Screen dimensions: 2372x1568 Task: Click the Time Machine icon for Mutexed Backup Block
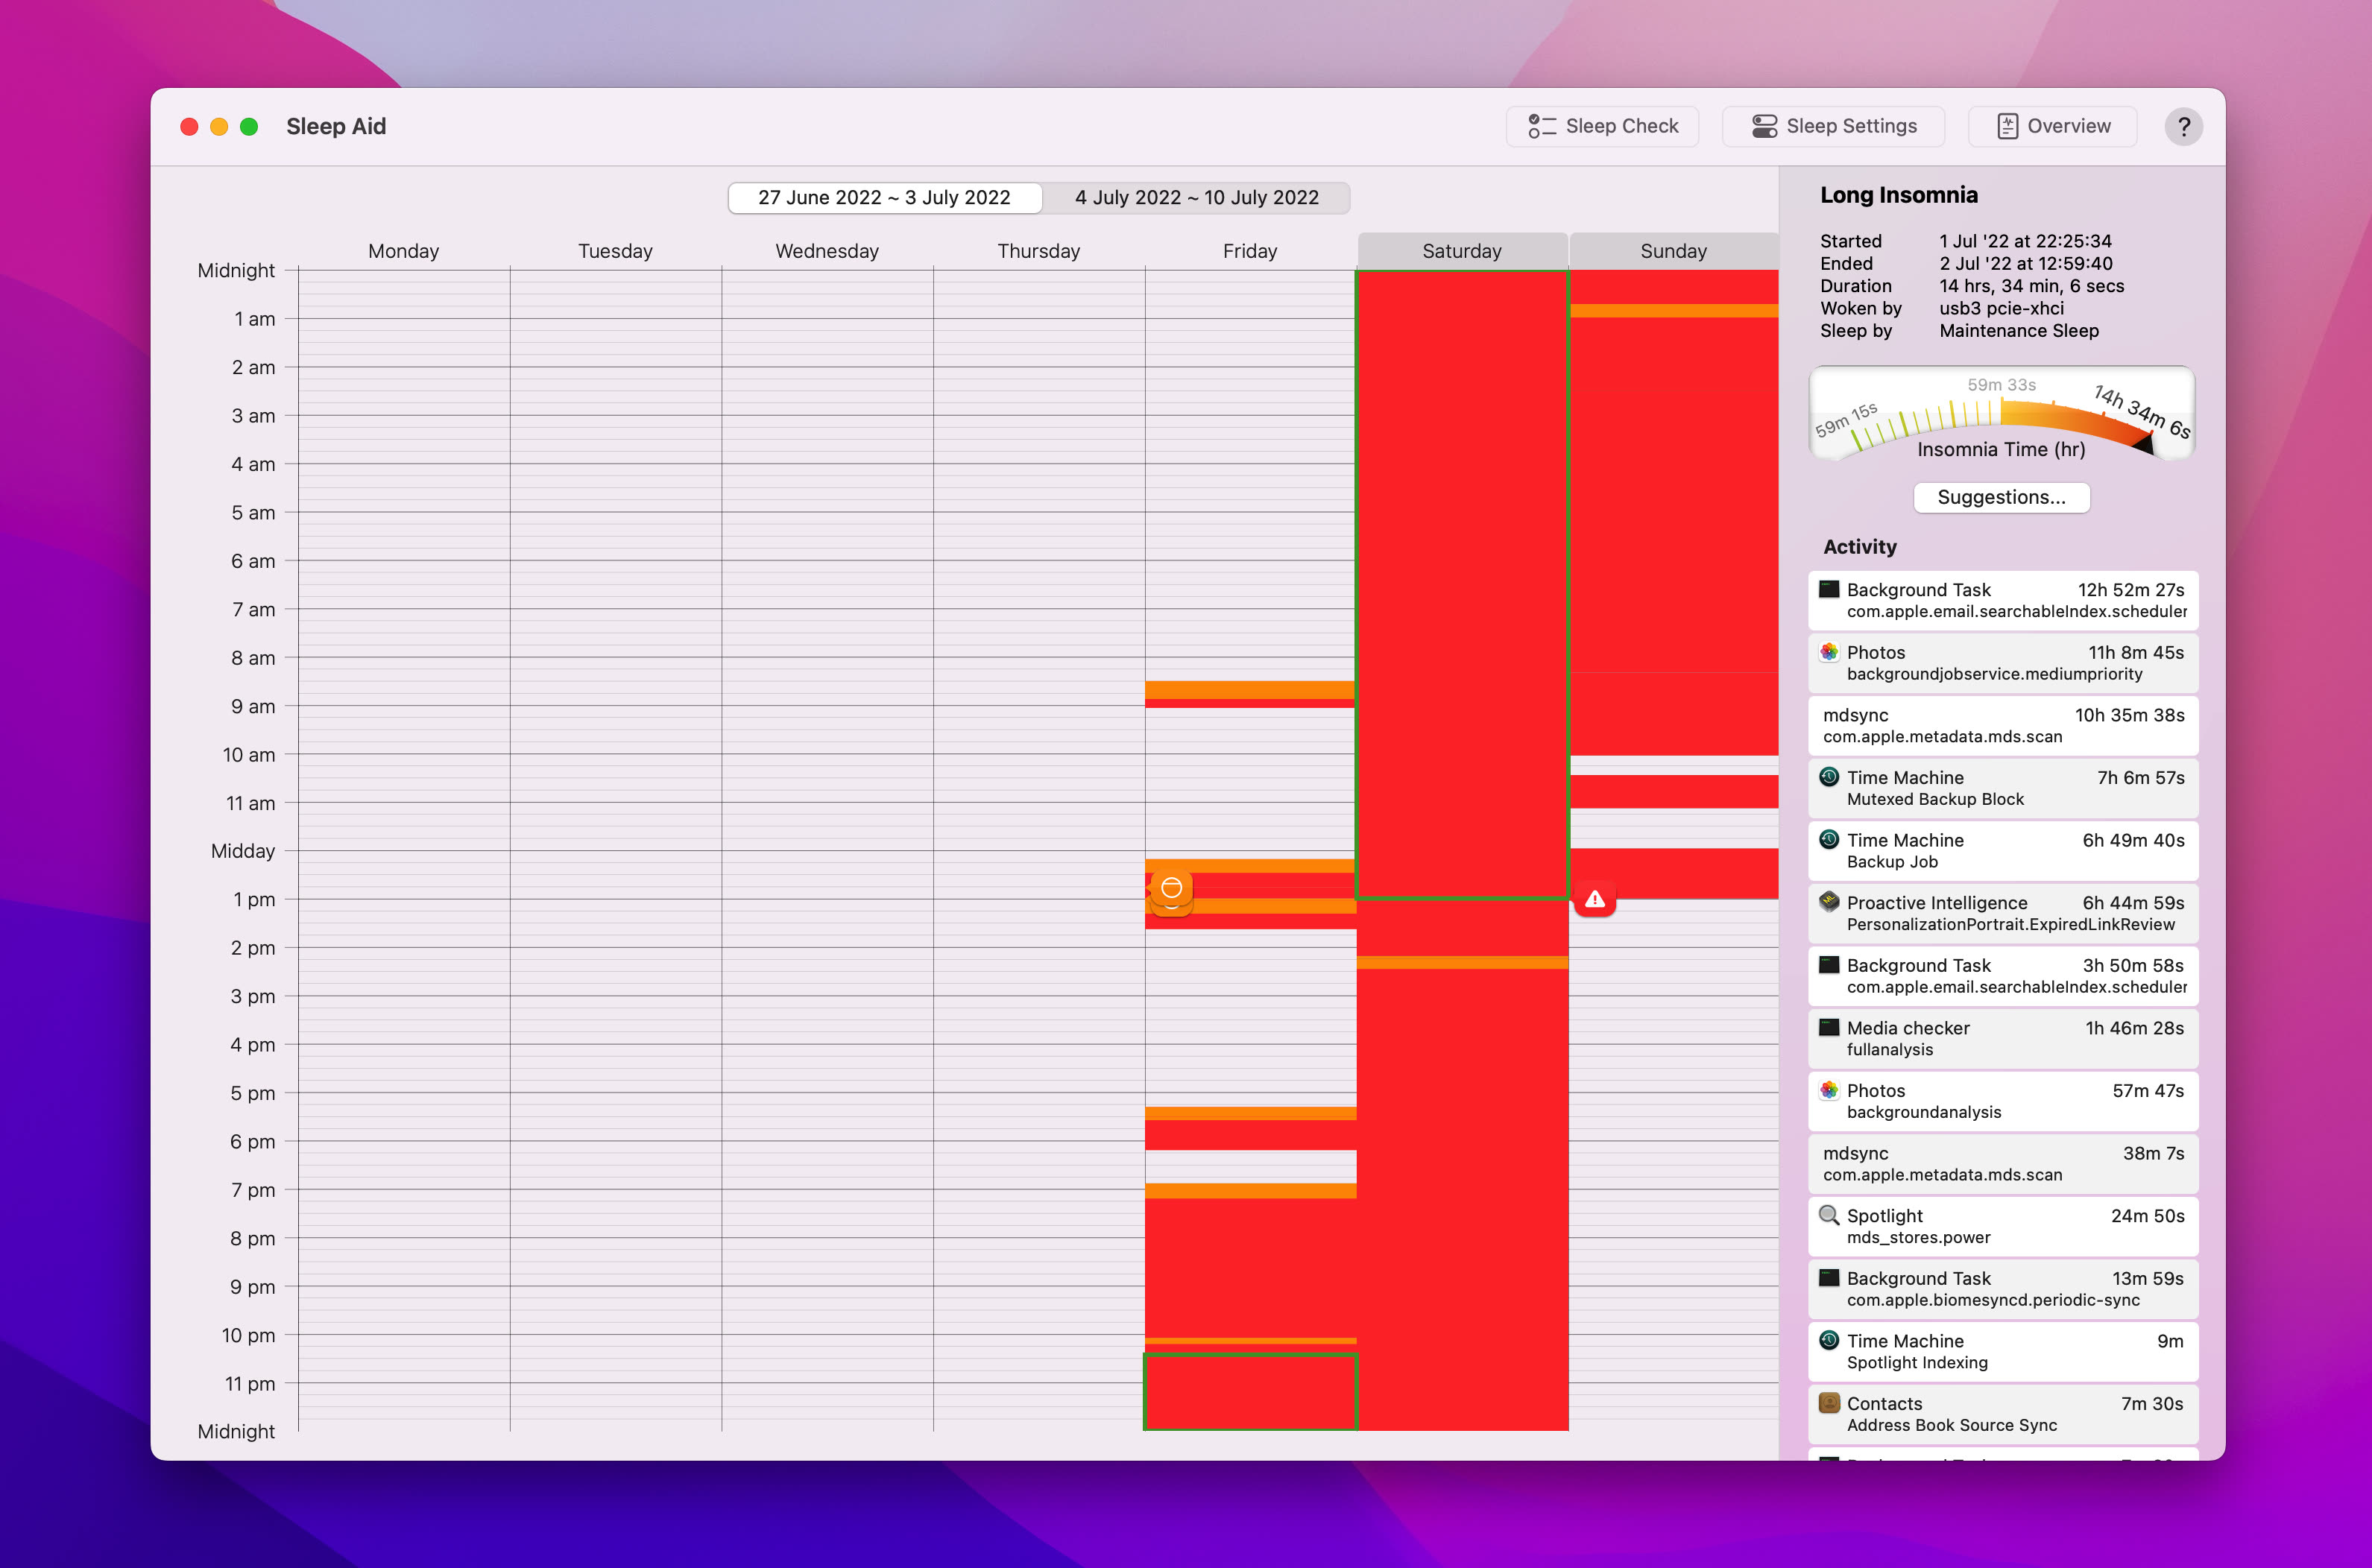click(1829, 777)
